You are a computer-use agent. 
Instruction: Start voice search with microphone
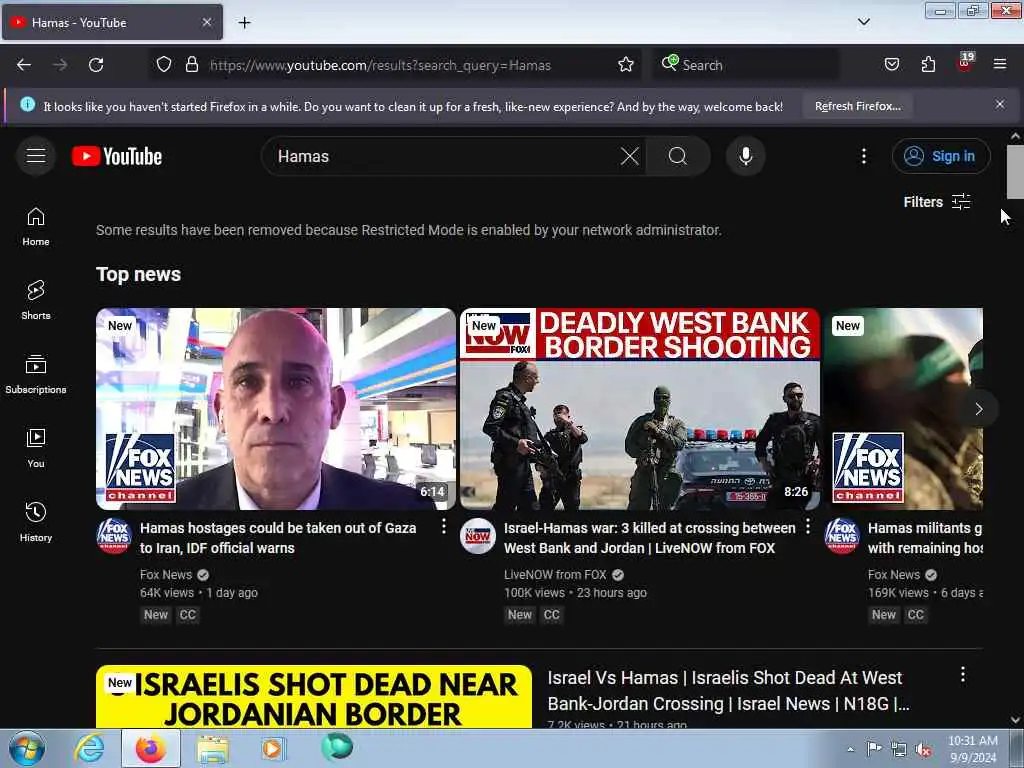(x=746, y=156)
